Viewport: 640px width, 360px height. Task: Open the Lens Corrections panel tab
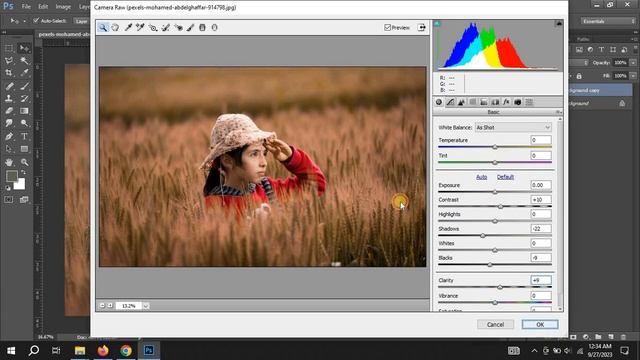[x=495, y=102]
